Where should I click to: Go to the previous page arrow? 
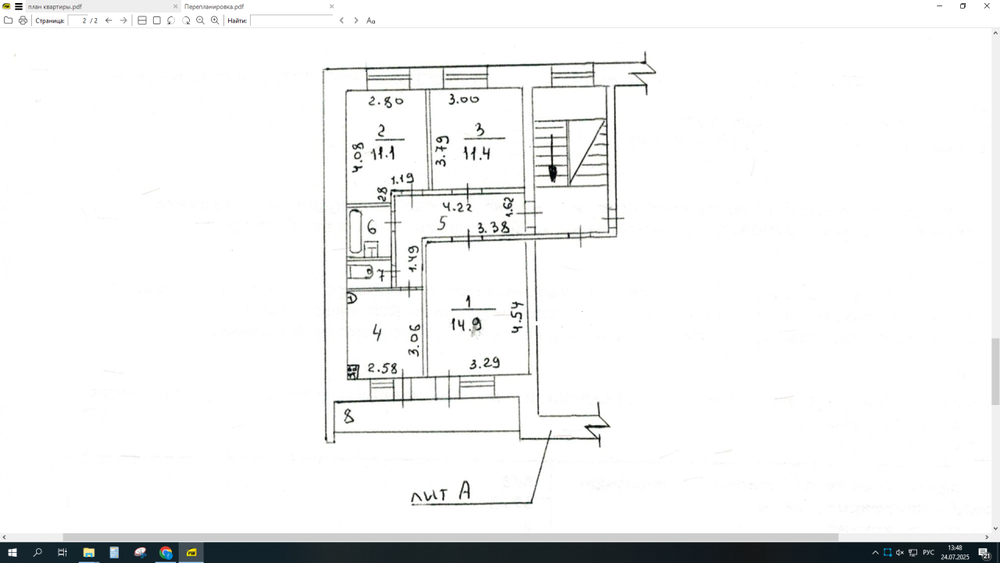pyautogui.click(x=108, y=20)
